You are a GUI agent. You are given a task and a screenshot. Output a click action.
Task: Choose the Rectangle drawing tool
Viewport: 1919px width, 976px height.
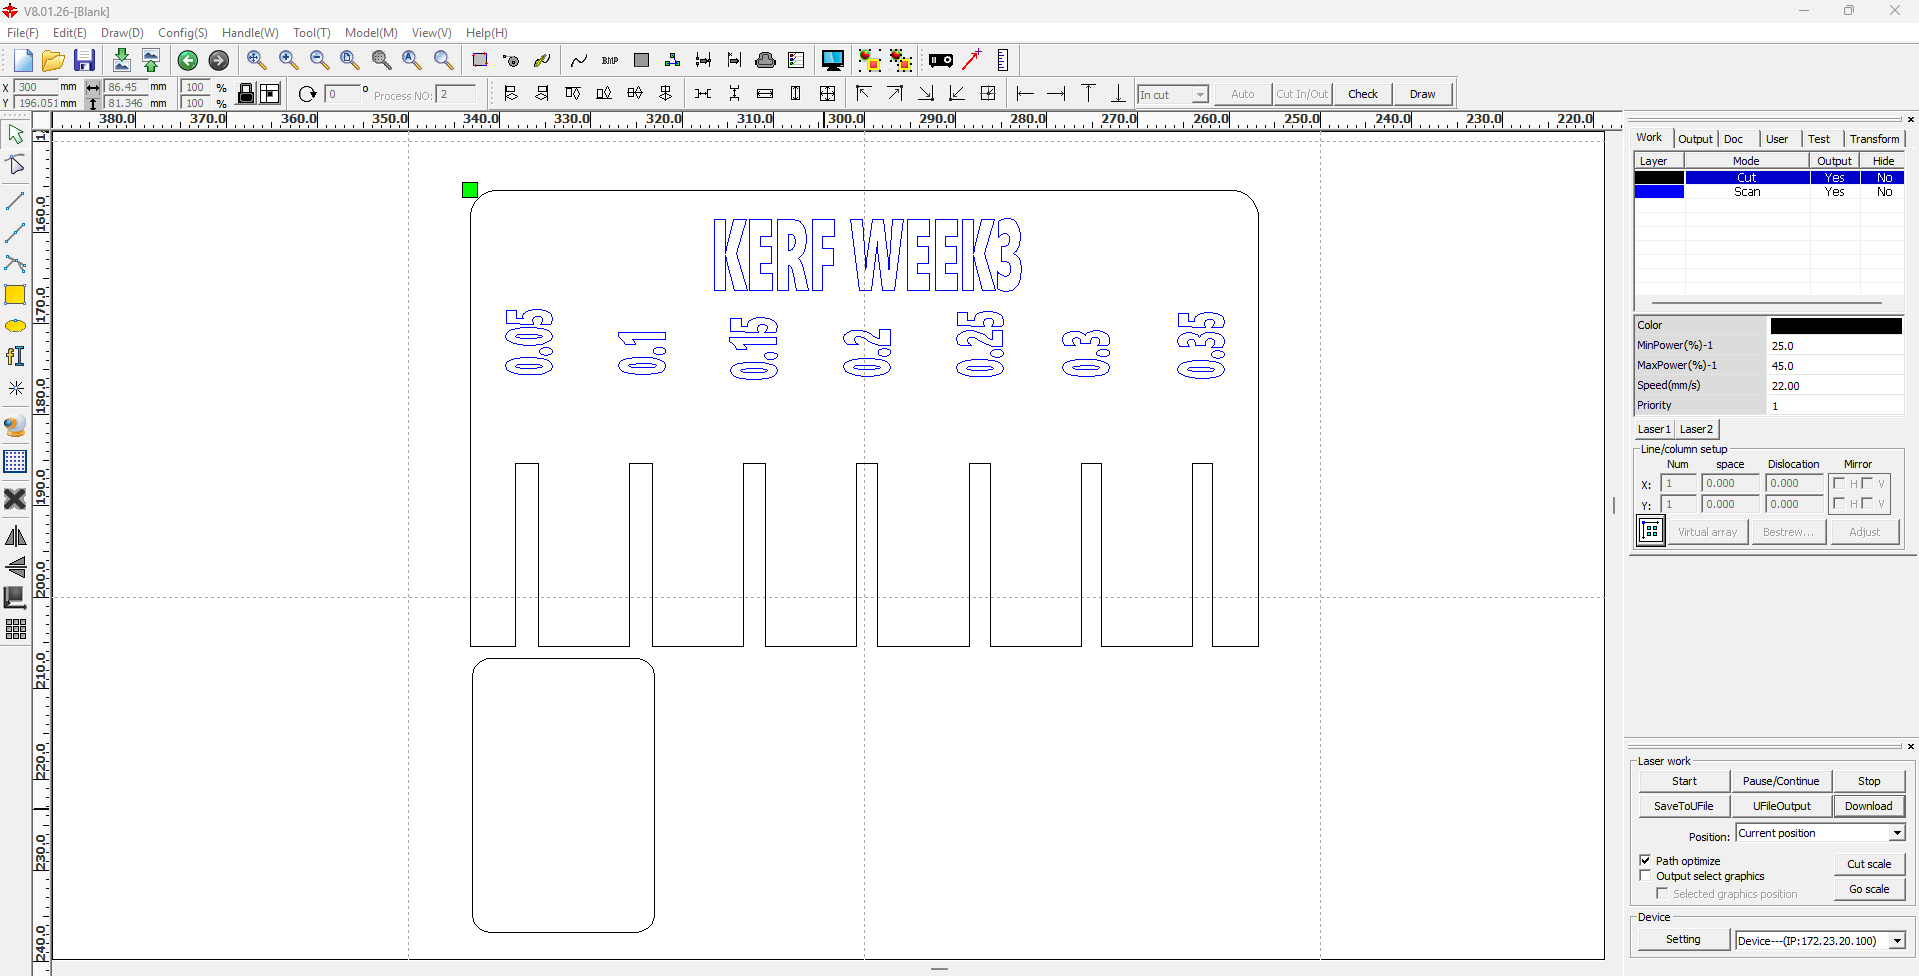pos(16,295)
